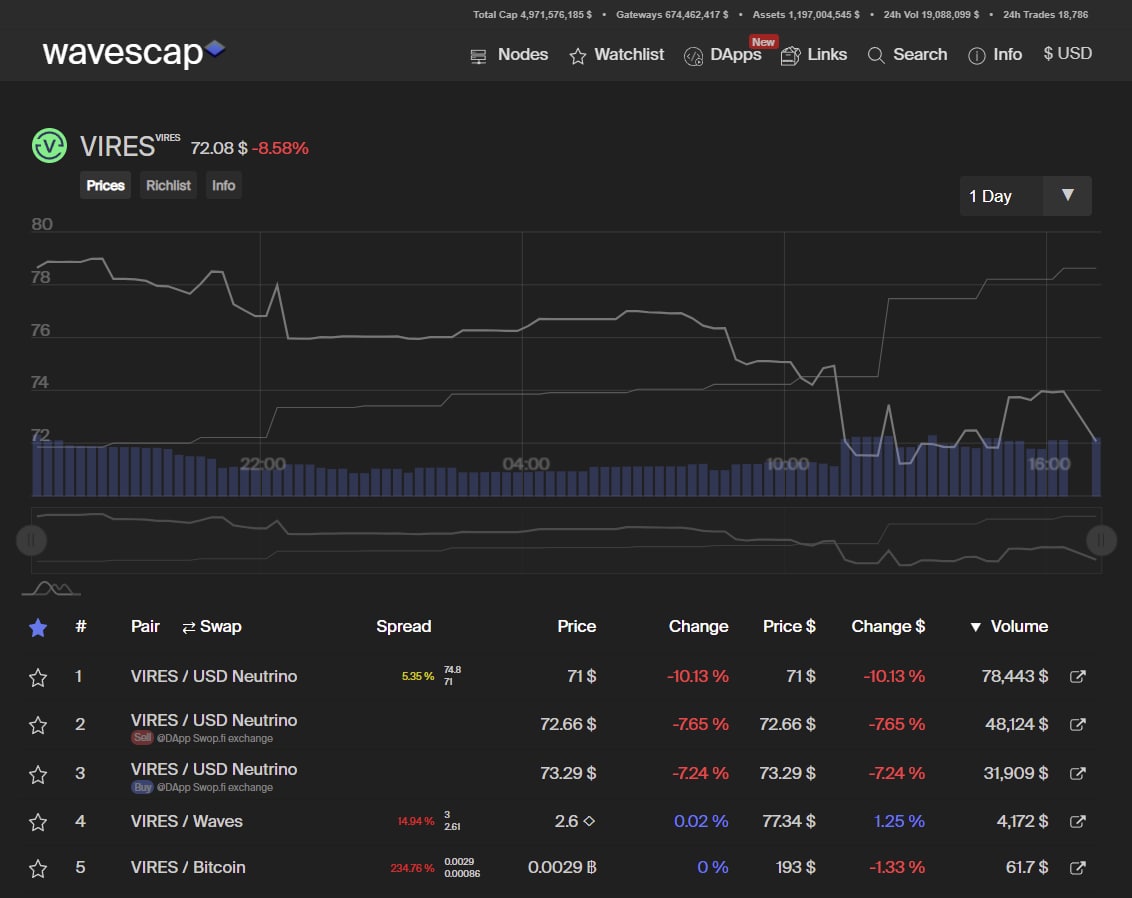The width and height of the screenshot is (1132, 898).
Task: Open the 1 Day timeframe dropdown
Action: point(1025,196)
